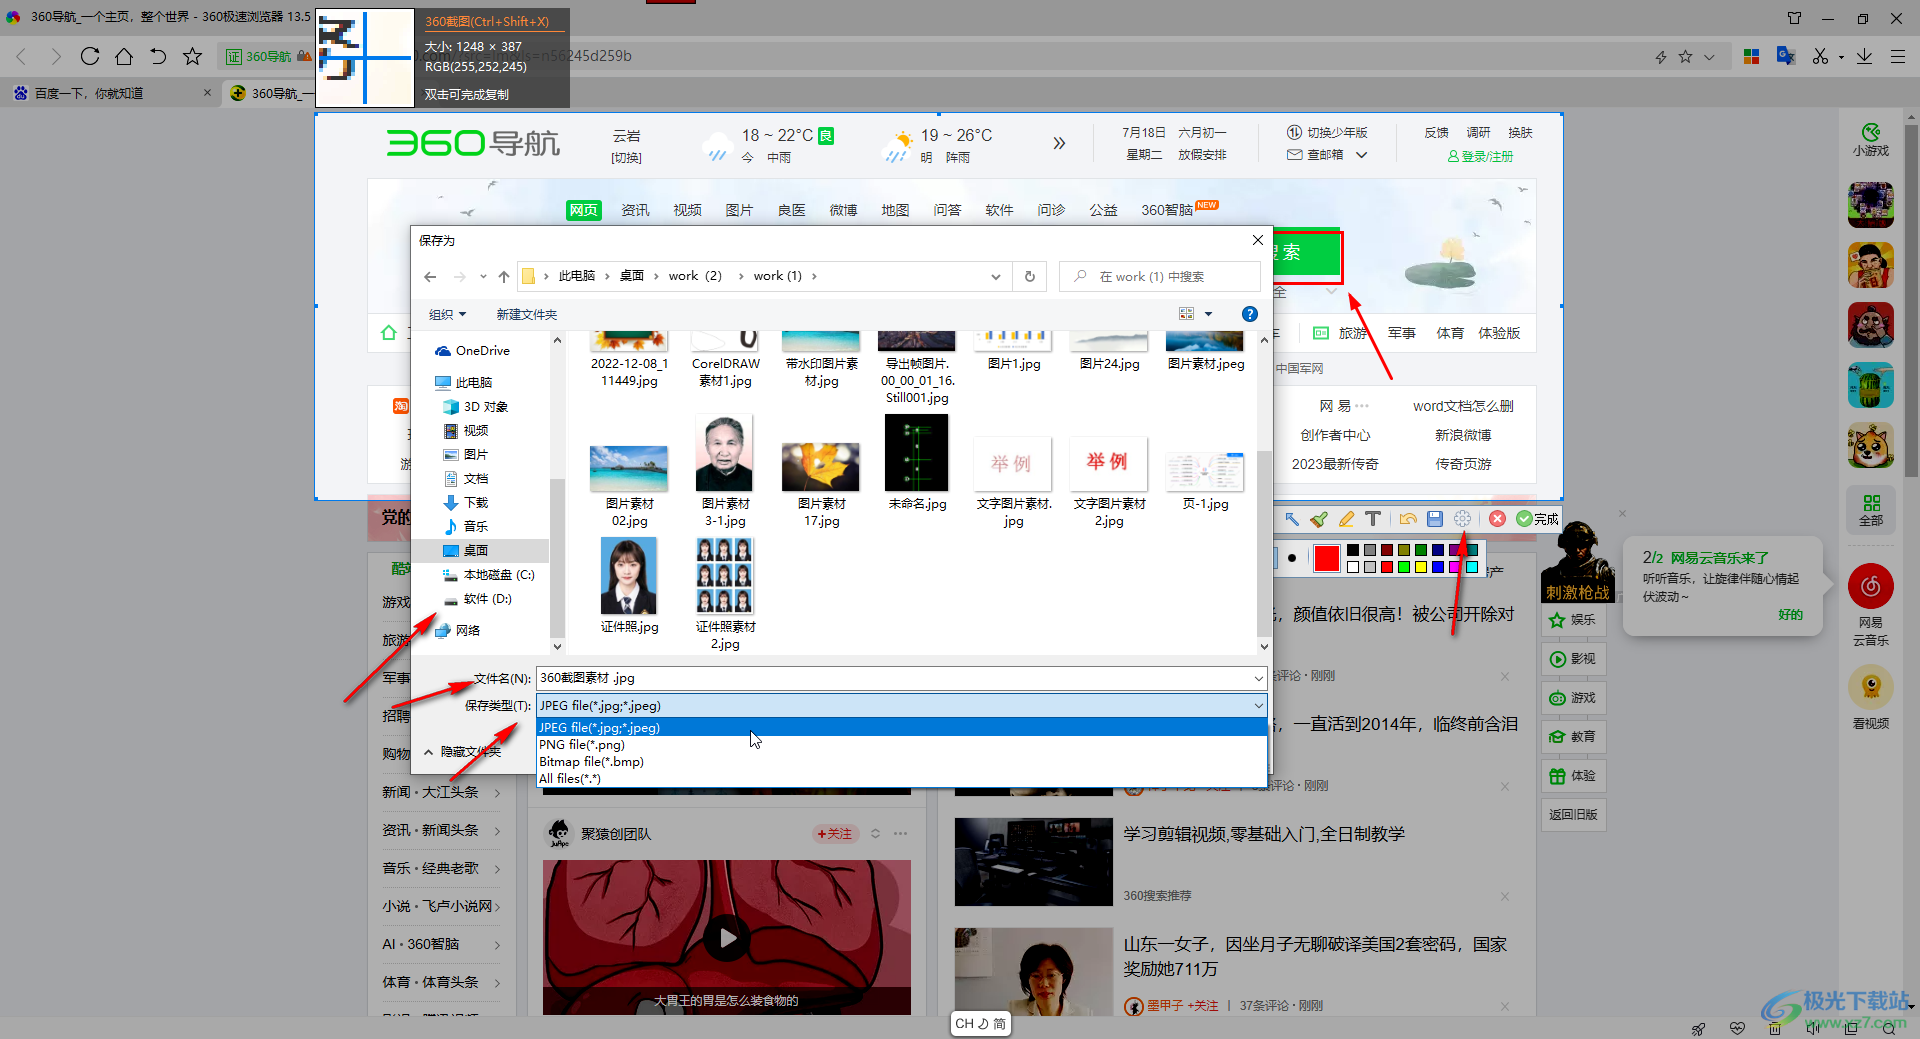
Task: Click the undo arrow in screenshot toolbar
Action: point(1408,518)
